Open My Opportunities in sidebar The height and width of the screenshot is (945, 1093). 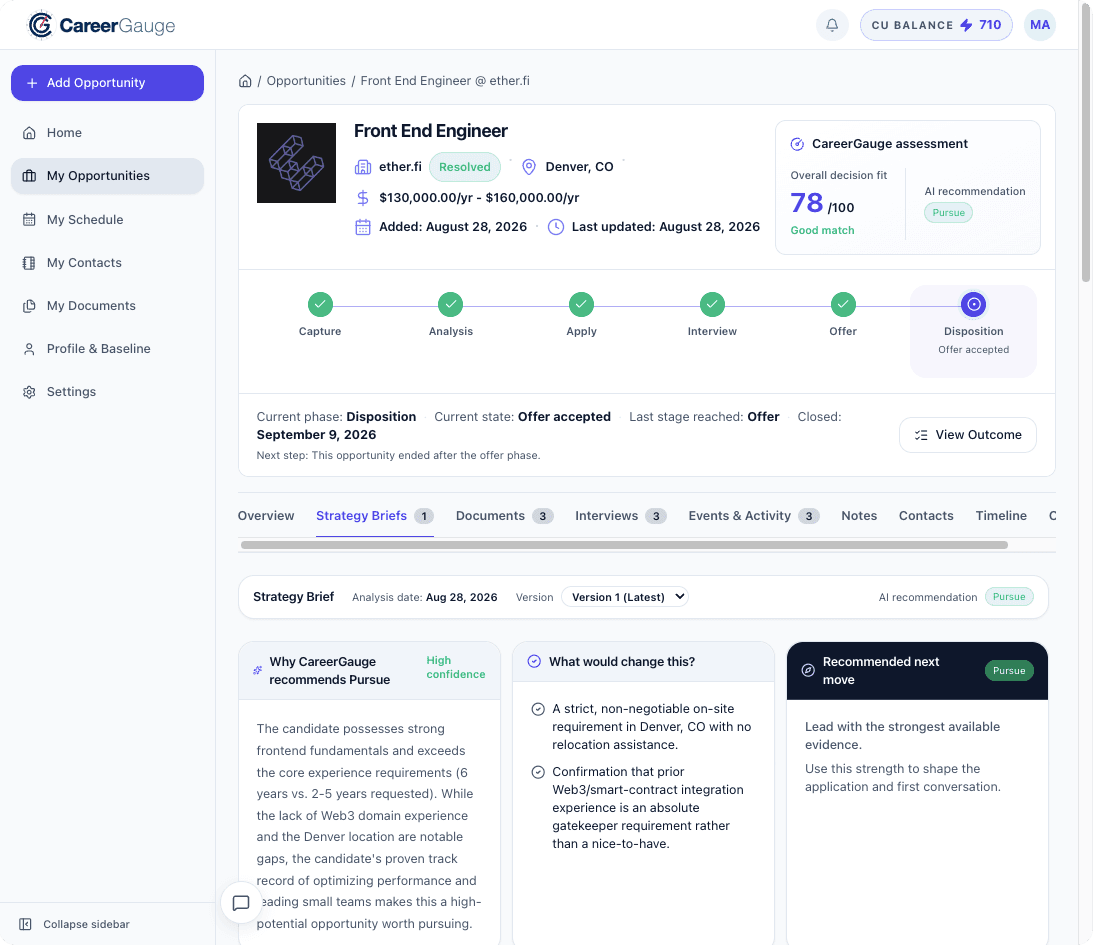coord(107,176)
